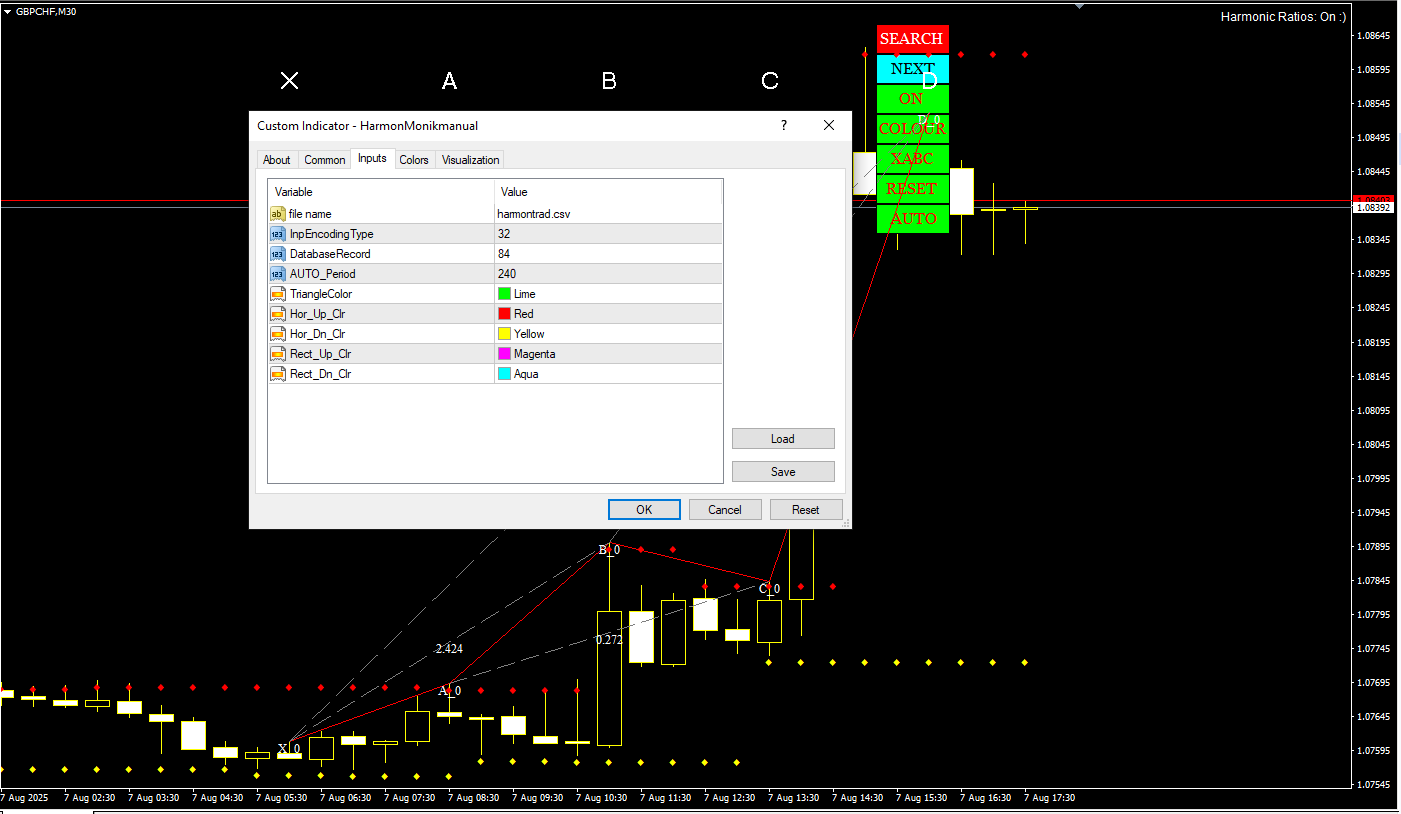This screenshot has height=814, width=1401.
Task: Click the integer icon beside InpEncodingType
Action: (277, 234)
